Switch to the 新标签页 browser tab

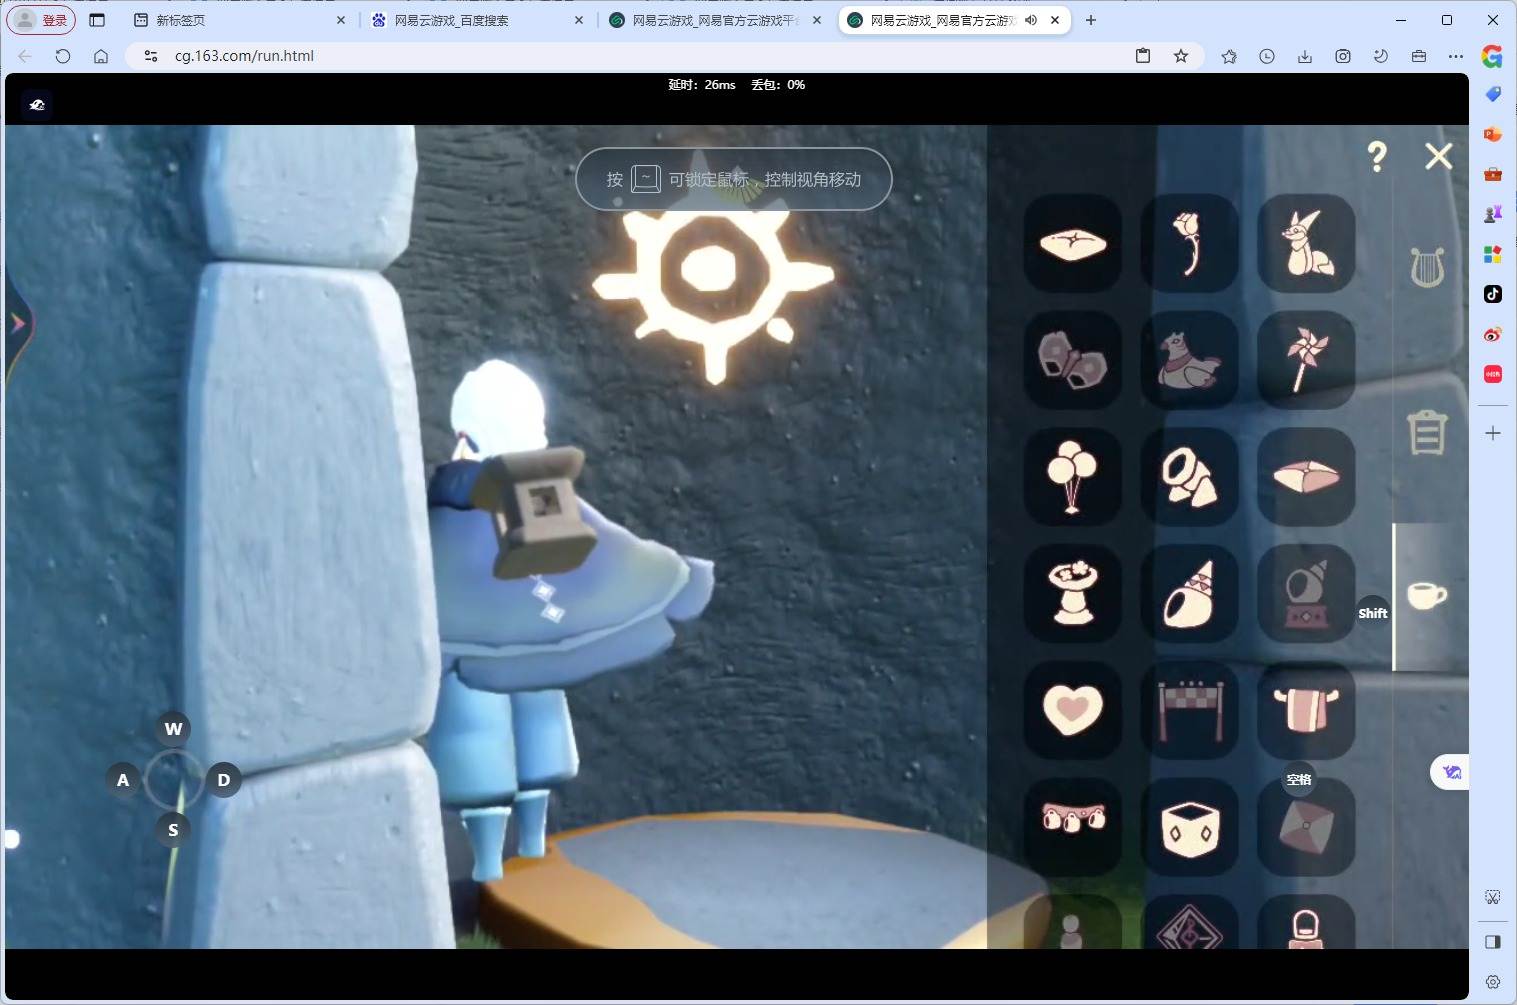pos(240,20)
